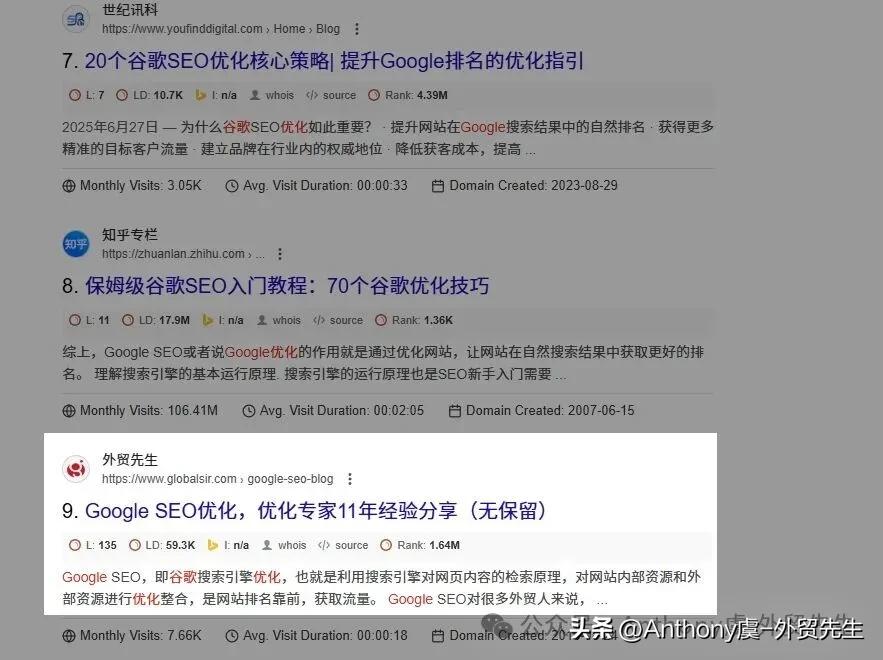The image size is (883, 660).
Task: Open page source via the </> icon on result 8
Action: pos(317,320)
